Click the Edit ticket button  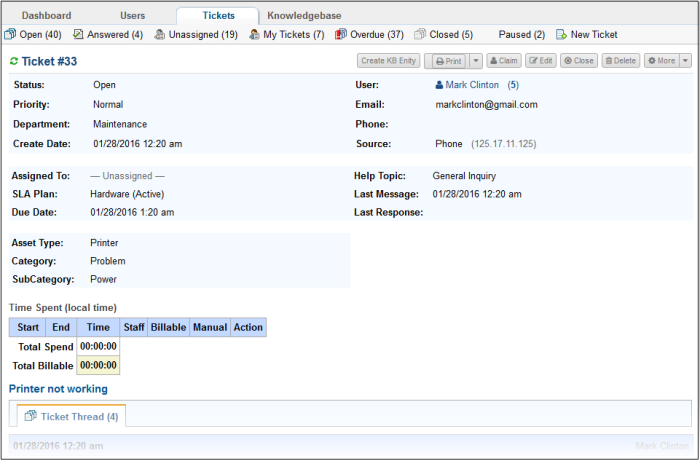[x=541, y=61]
